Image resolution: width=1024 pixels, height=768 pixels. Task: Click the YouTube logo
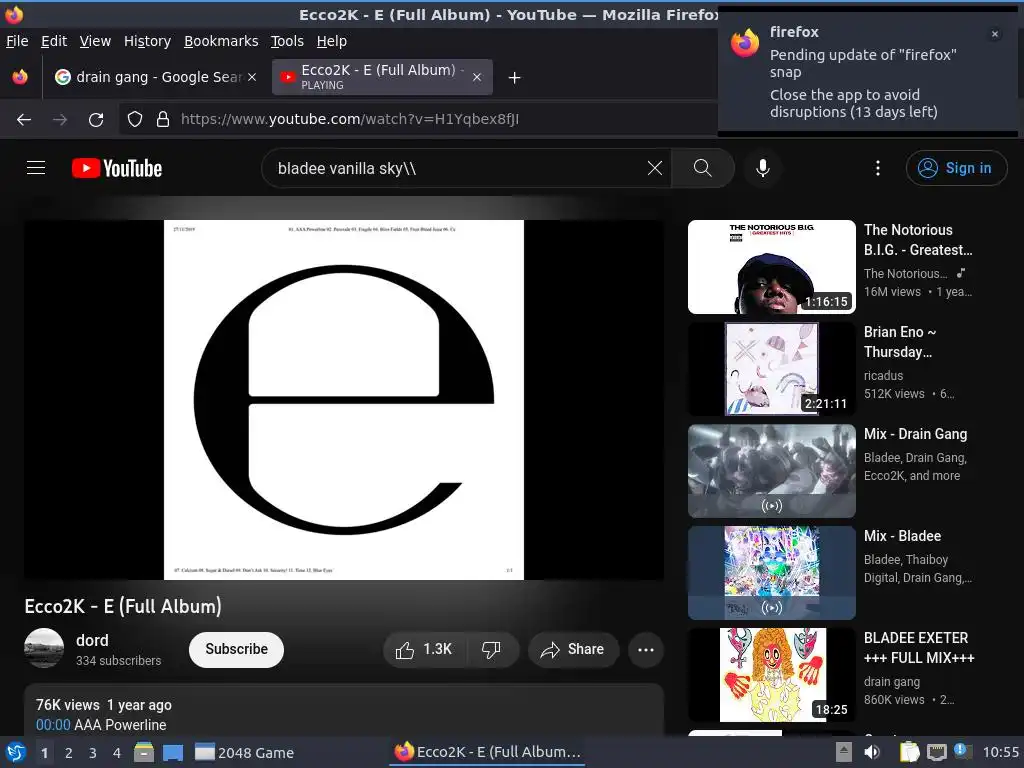click(x=117, y=168)
